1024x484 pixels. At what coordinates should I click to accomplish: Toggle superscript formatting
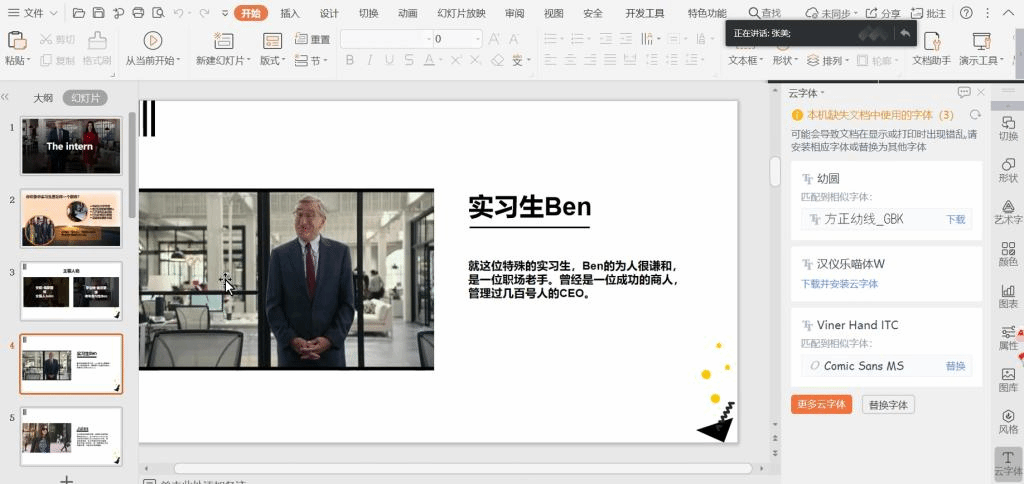pyautogui.click(x=455, y=60)
